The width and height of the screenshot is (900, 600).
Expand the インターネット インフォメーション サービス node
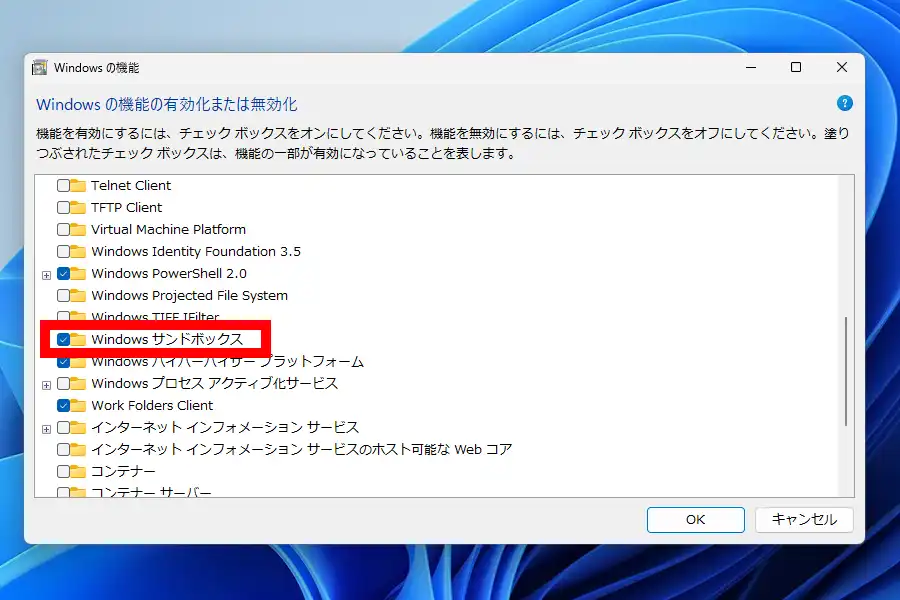coord(46,429)
